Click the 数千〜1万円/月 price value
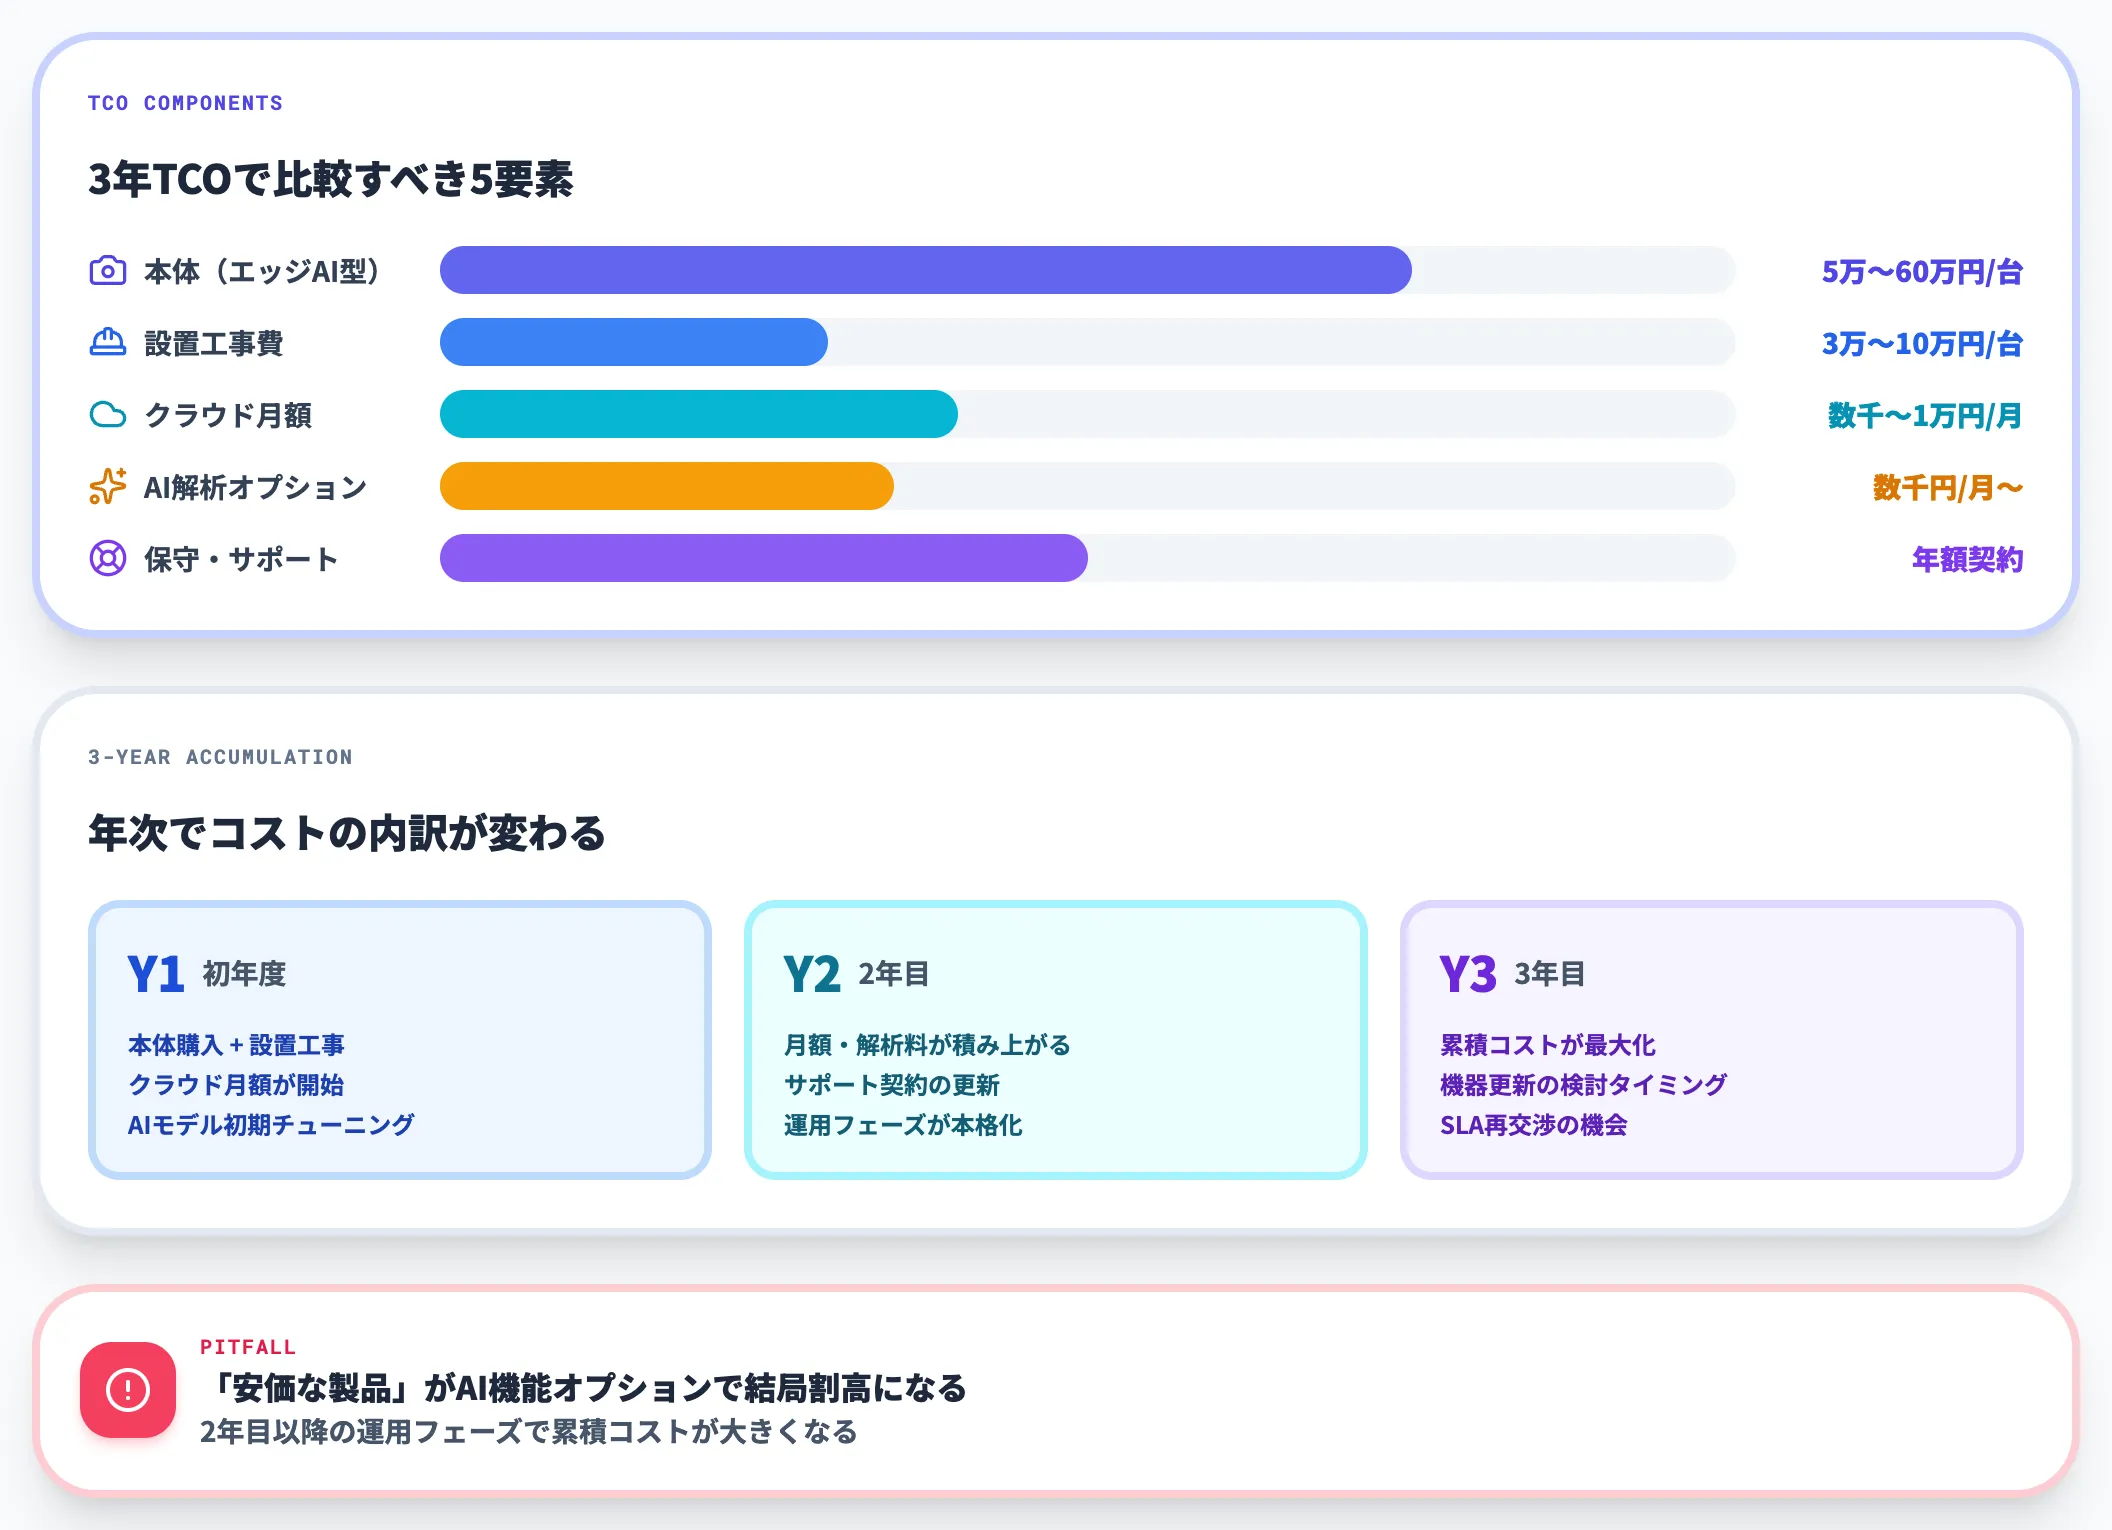 [x=1925, y=415]
